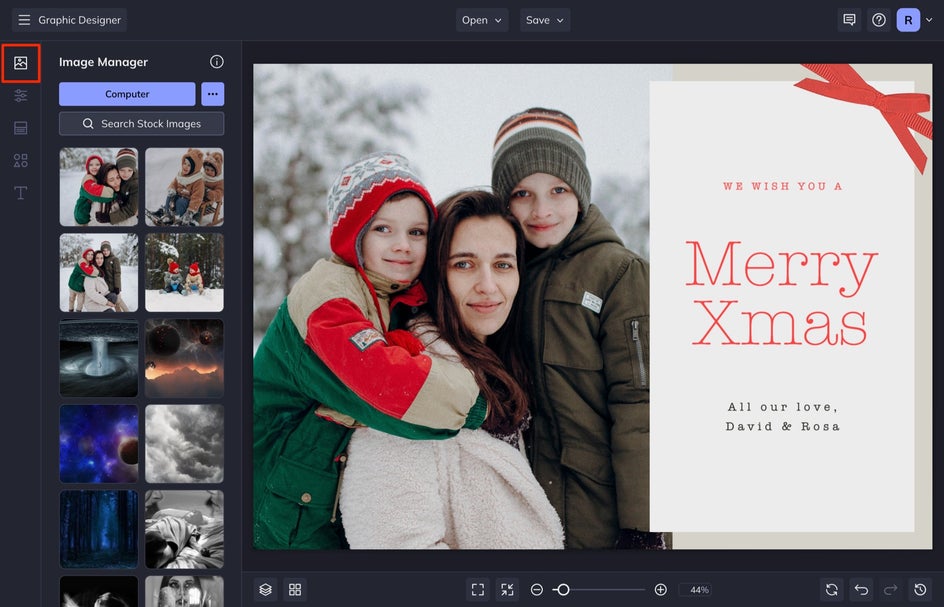The image size is (944, 607).
Task: Select the dark blue forest thumbnail
Action: coord(99,529)
